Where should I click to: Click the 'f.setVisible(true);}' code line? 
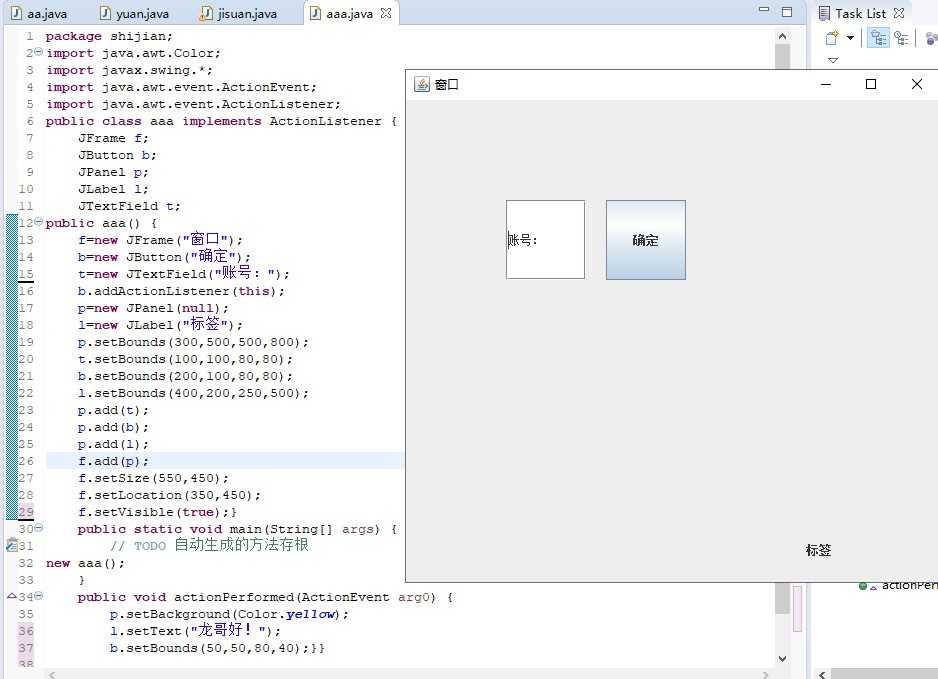[157, 512]
